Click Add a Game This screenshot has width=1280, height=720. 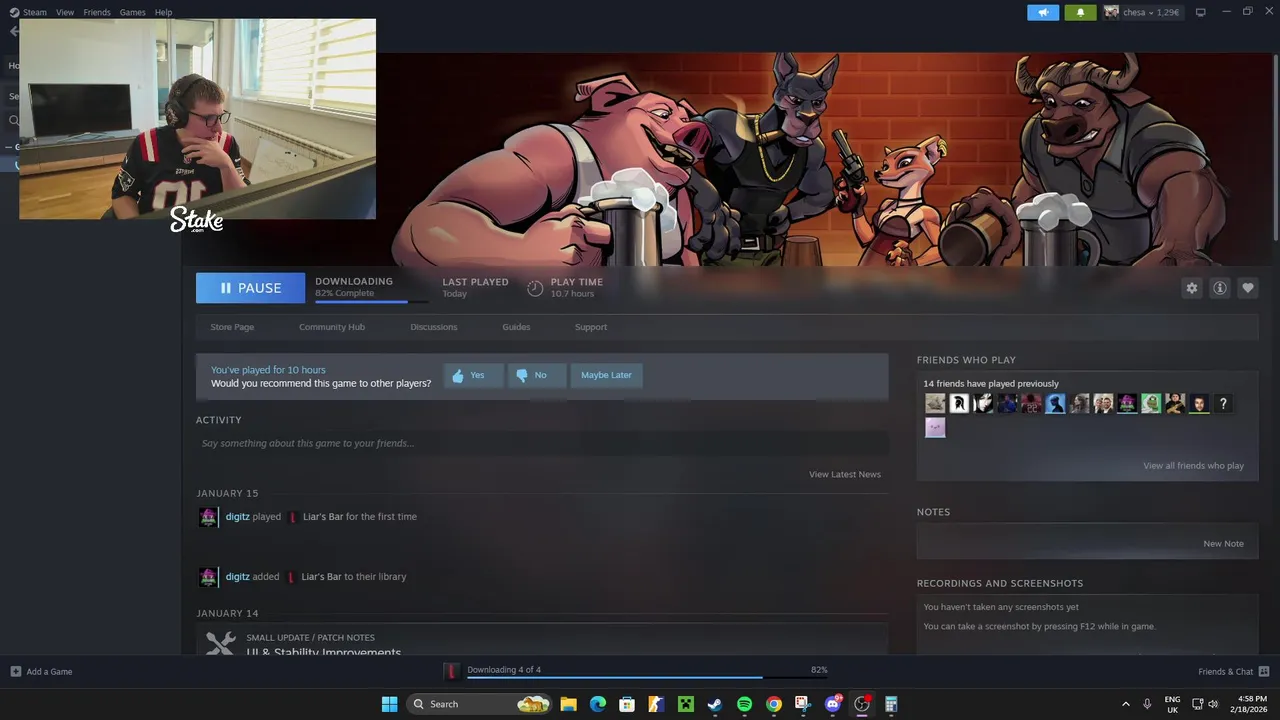[x=41, y=672]
